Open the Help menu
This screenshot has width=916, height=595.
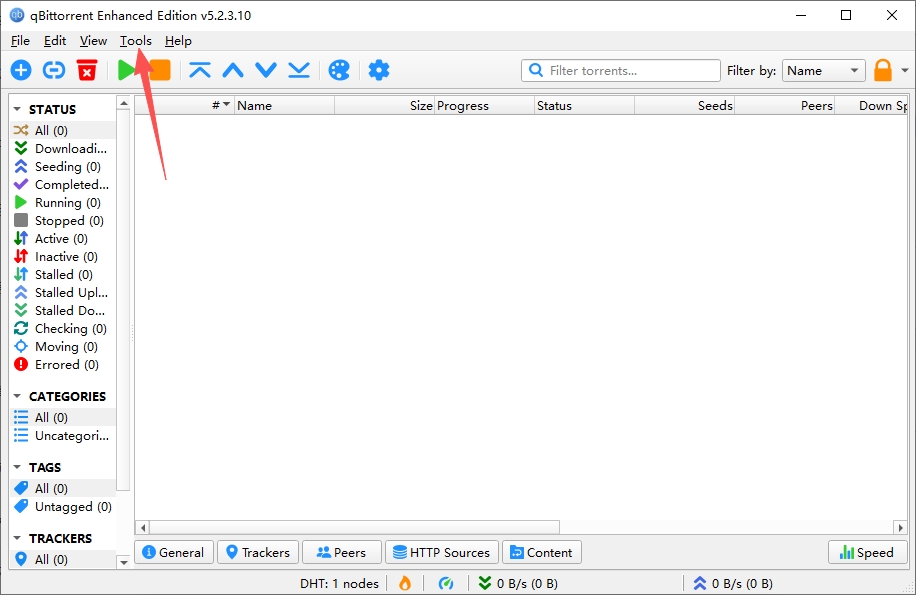click(x=178, y=41)
